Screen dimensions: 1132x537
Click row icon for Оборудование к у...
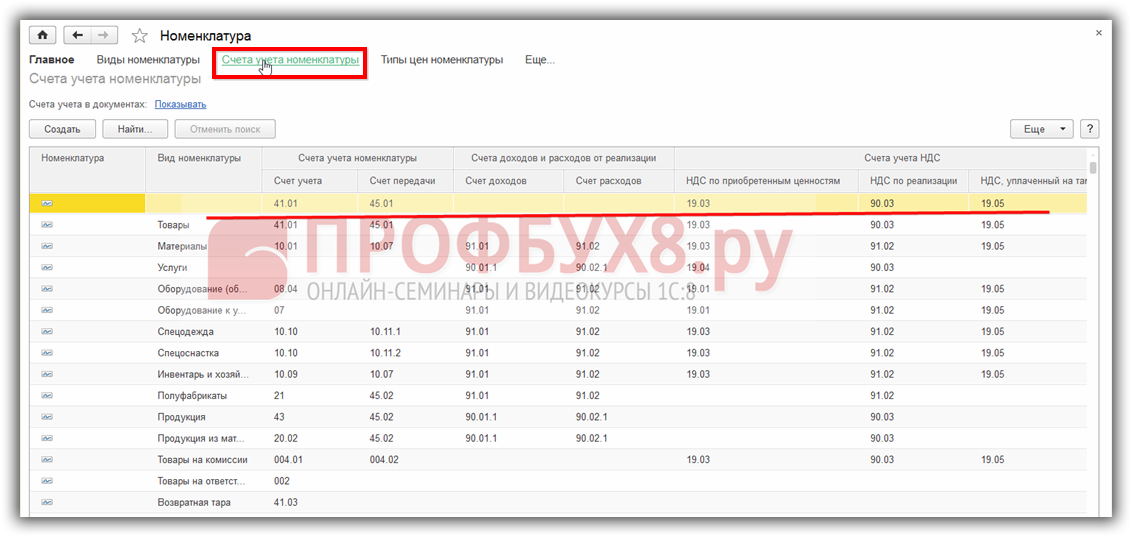[47, 310]
